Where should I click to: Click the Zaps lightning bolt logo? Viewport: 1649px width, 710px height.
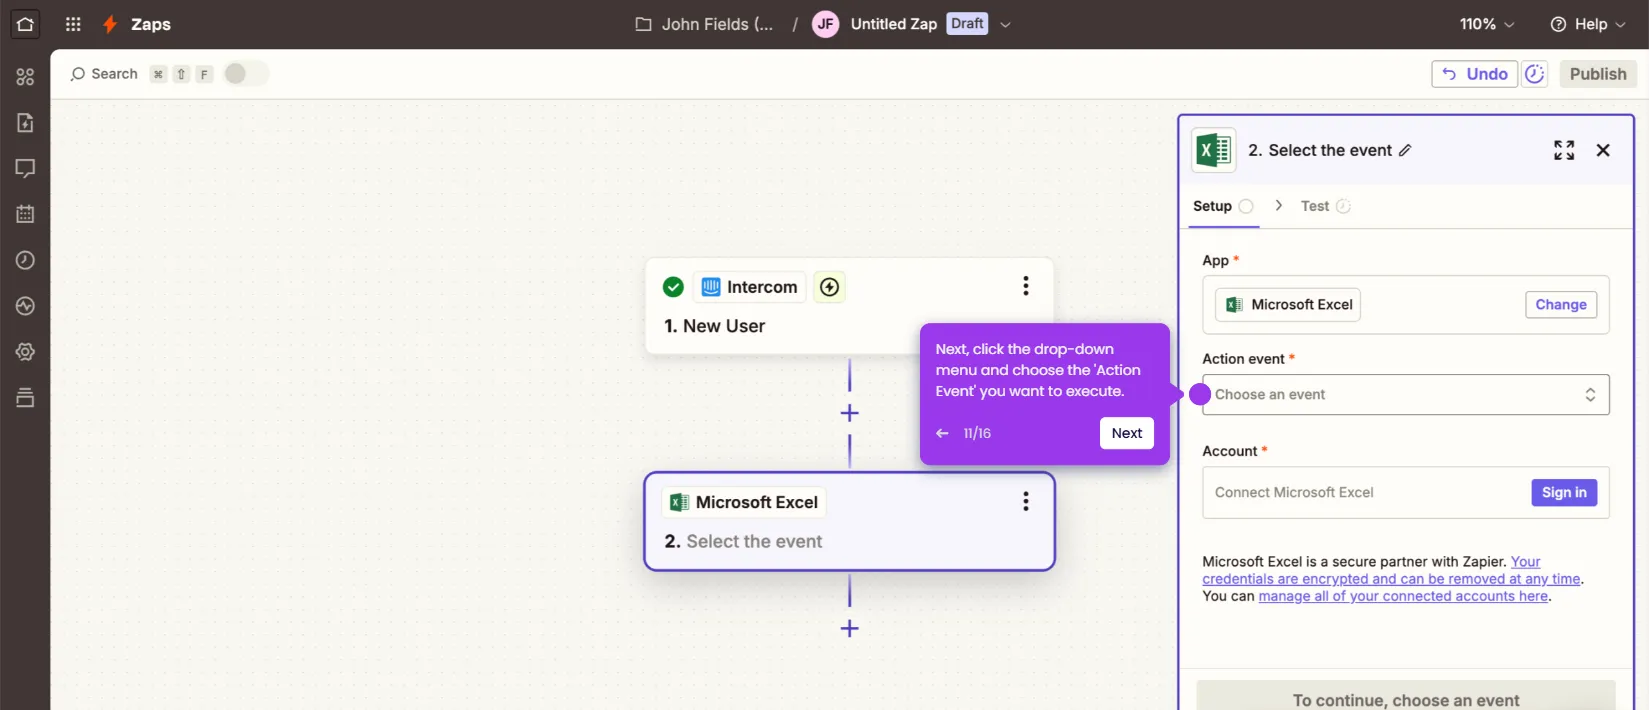110,24
